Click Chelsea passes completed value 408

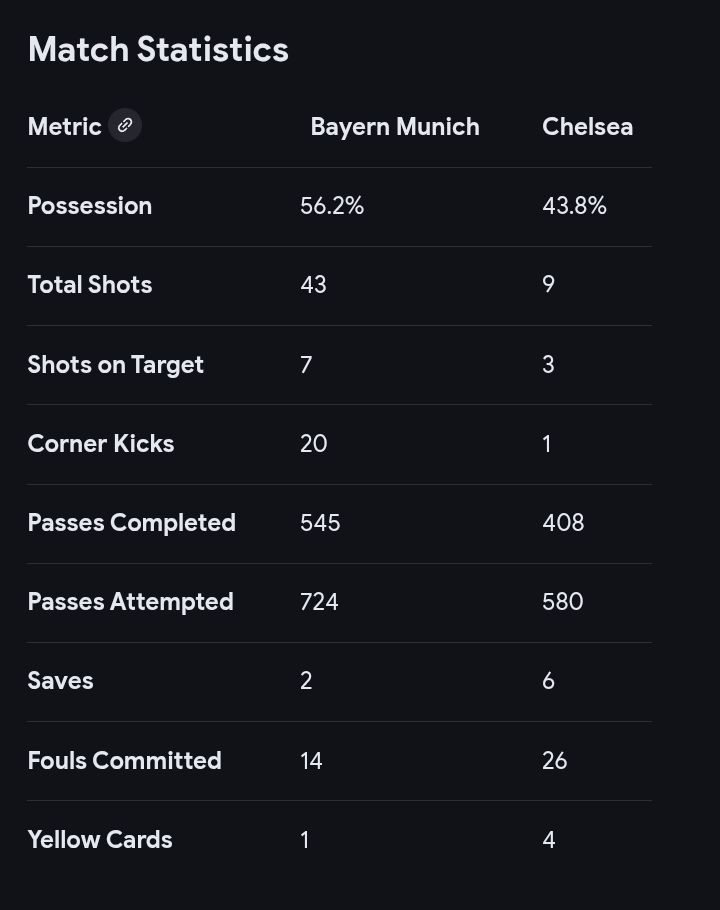[x=563, y=523]
